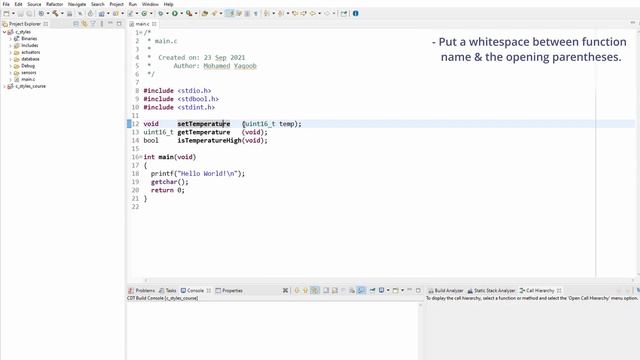Open the Help menu

pos(168,4)
